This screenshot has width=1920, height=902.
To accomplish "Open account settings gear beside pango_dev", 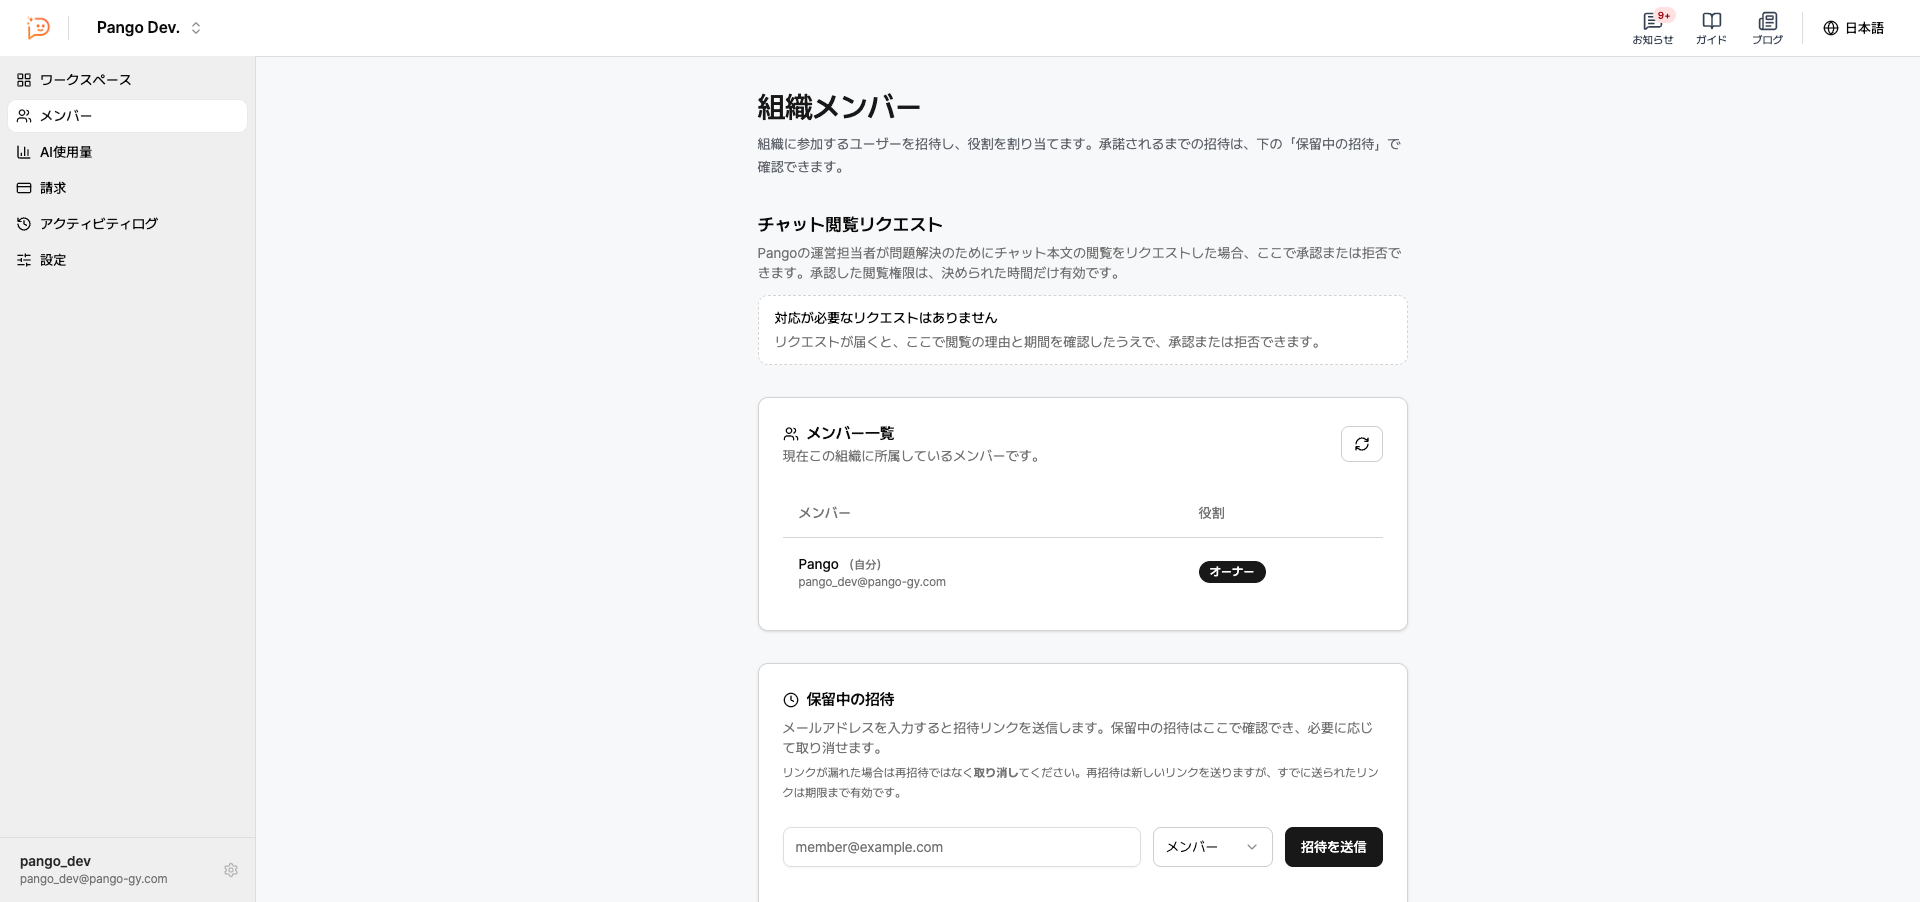I will tap(231, 870).
